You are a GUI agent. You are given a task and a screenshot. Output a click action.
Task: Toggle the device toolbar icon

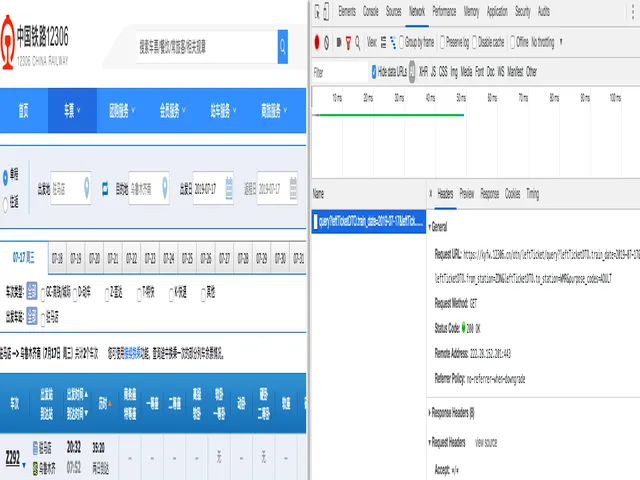click(x=328, y=12)
